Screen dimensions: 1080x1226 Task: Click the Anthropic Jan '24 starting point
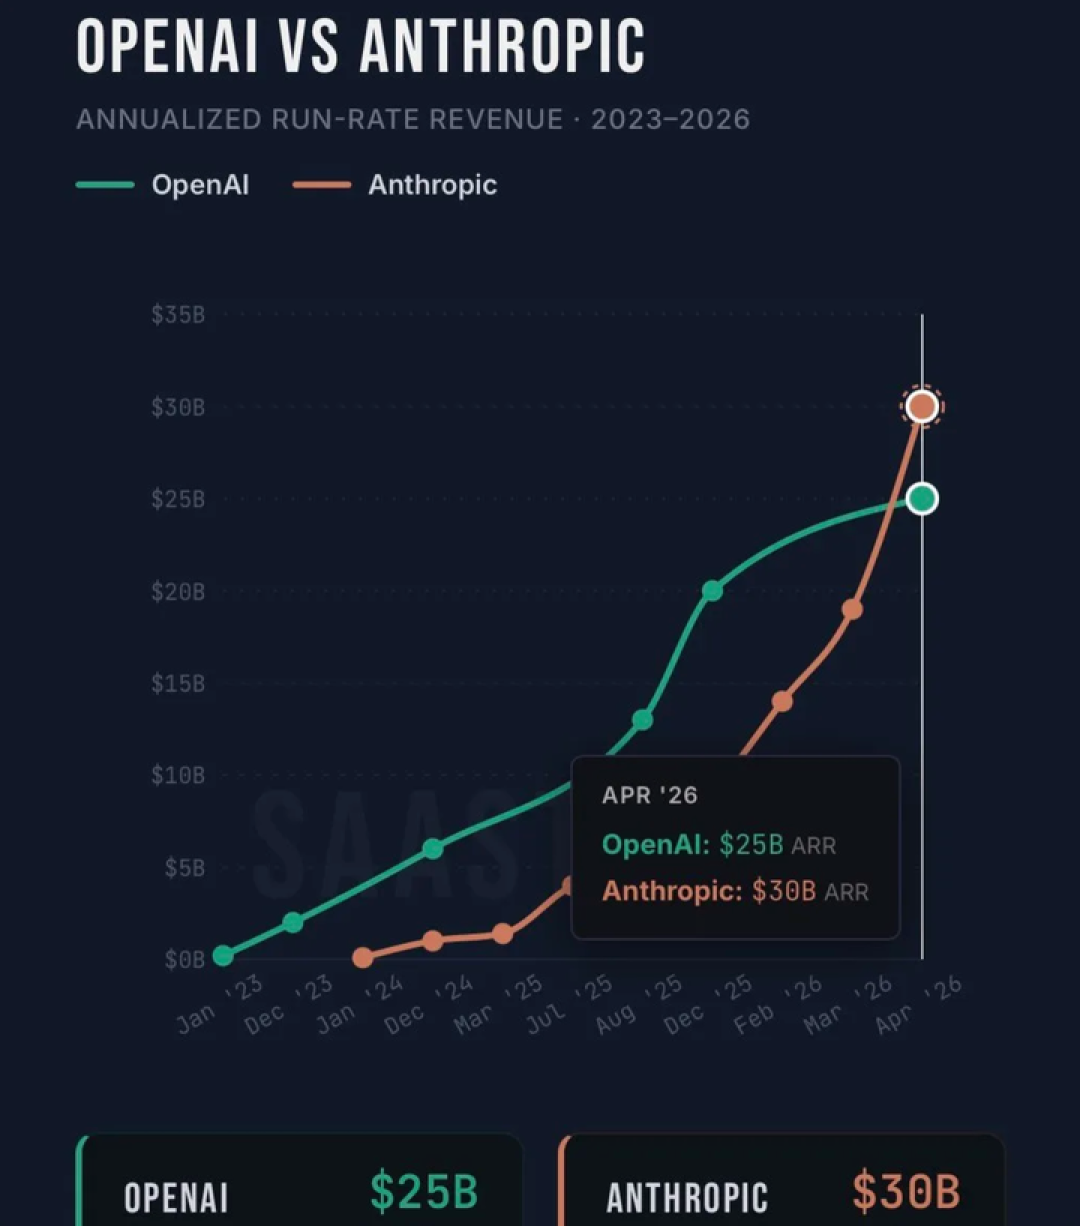pyautogui.click(x=363, y=958)
